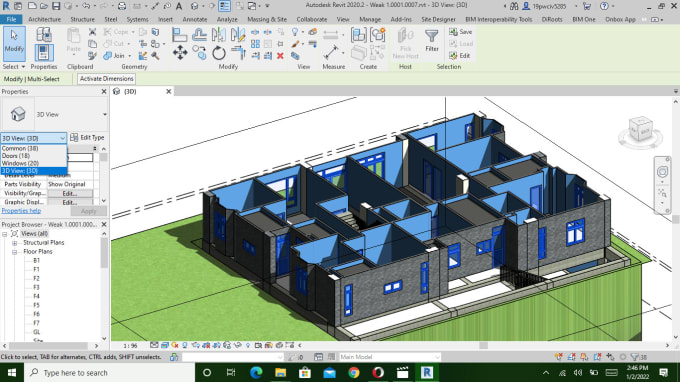Screen dimensions: 680x382
Task: Open Revit from the Windows taskbar
Action: pos(427,372)
